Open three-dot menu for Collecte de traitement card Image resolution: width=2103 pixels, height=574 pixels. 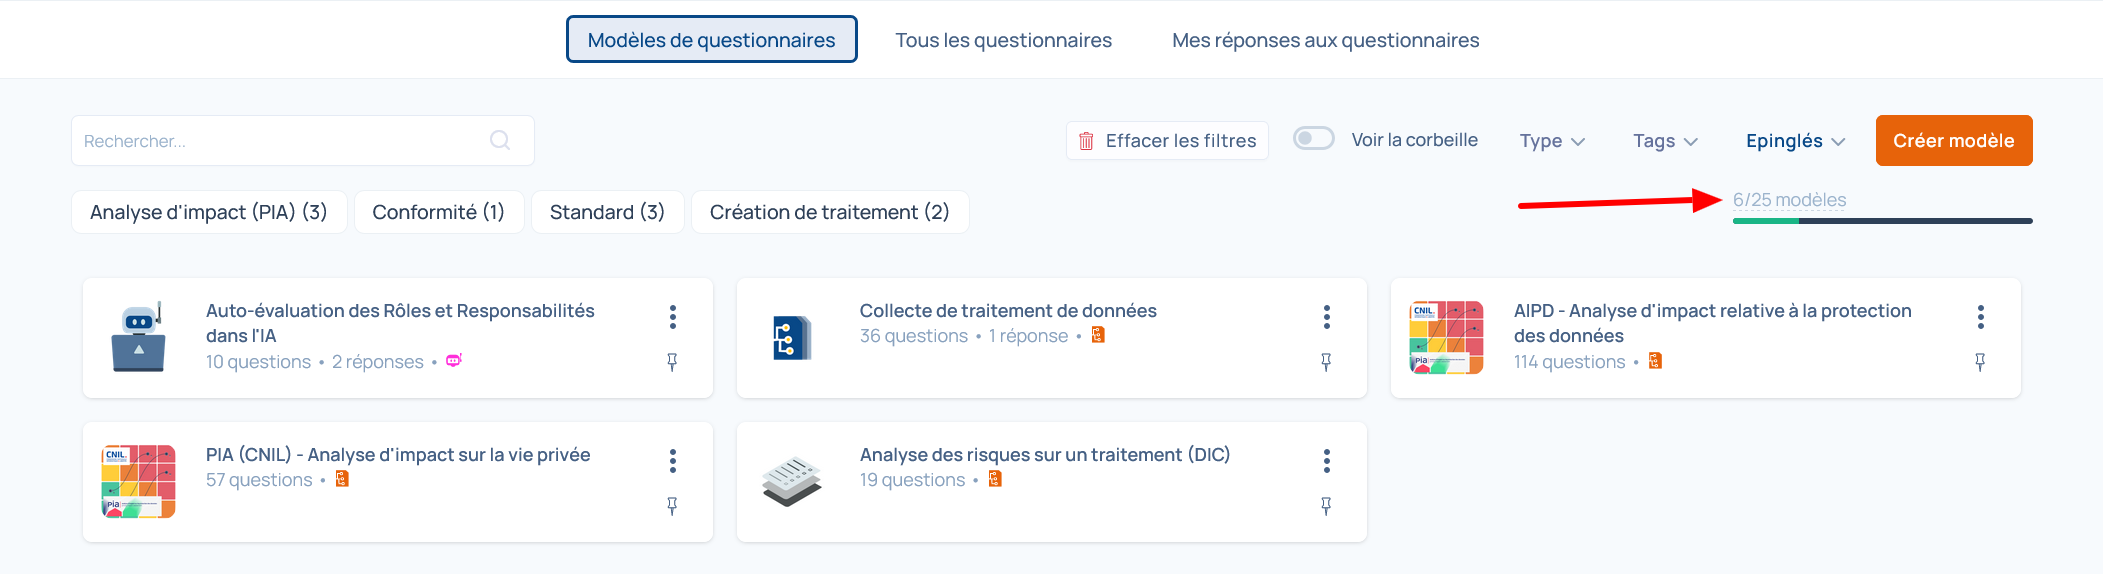pyautogui.click(x=1326, y=317)
